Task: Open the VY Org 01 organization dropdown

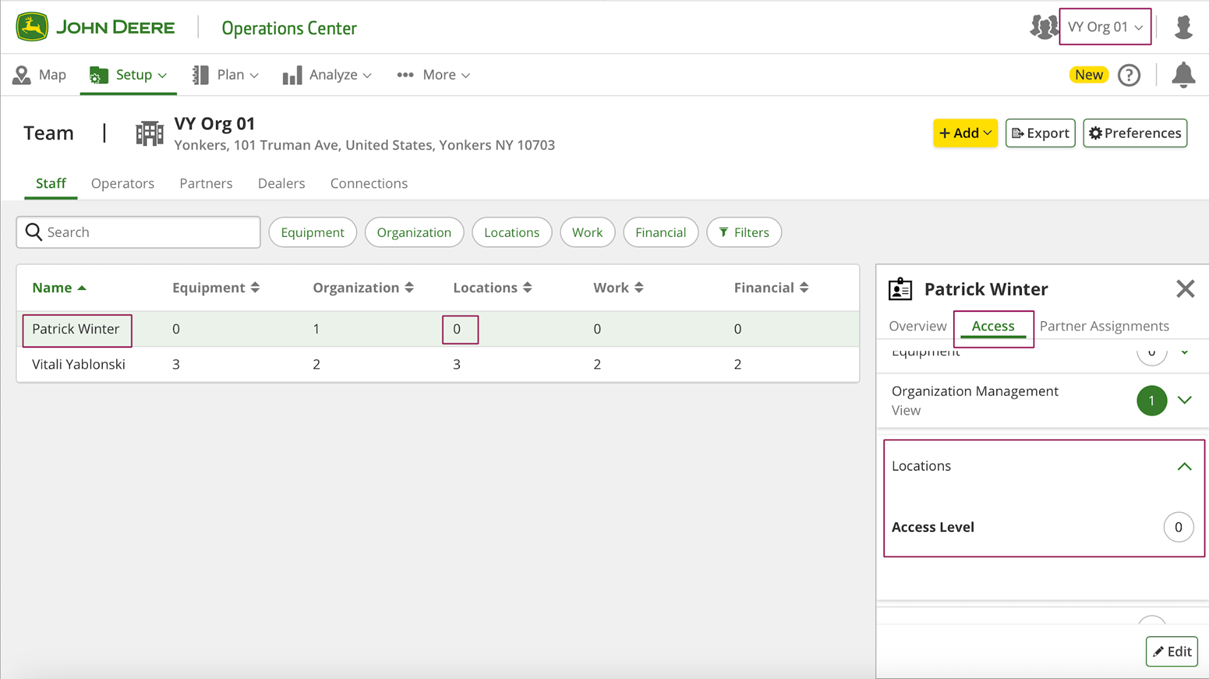Action: point(1105,27)
